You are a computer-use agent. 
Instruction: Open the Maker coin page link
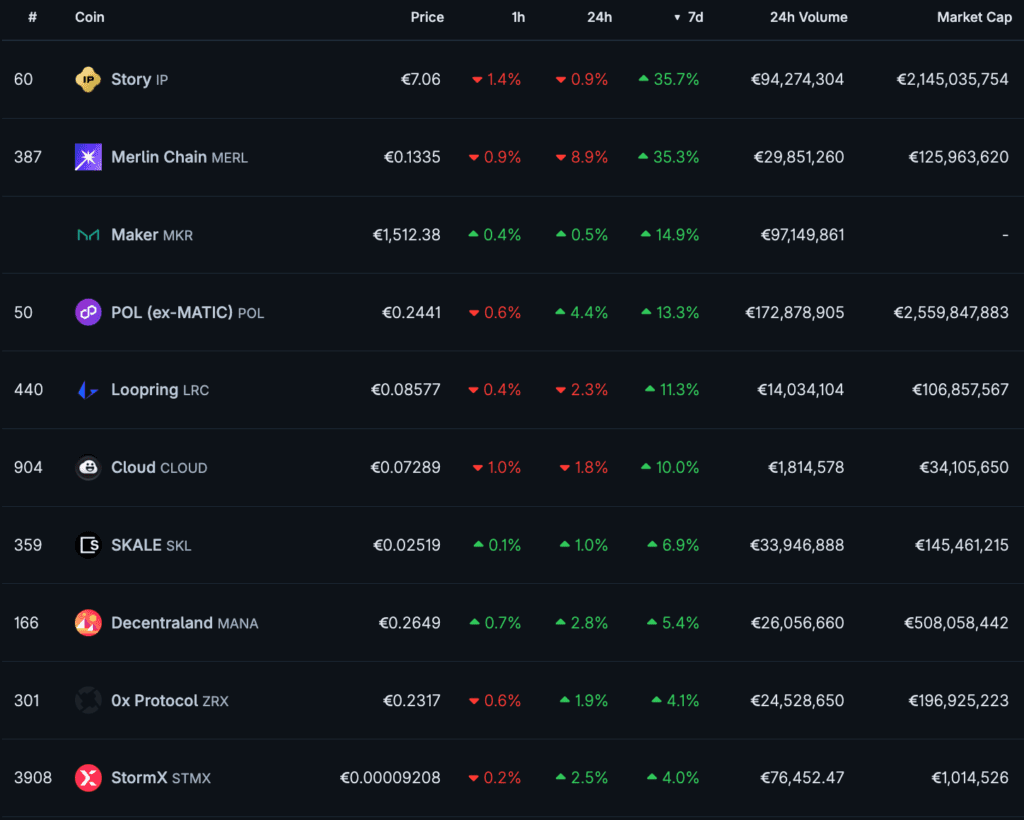[x=152, y=235]
